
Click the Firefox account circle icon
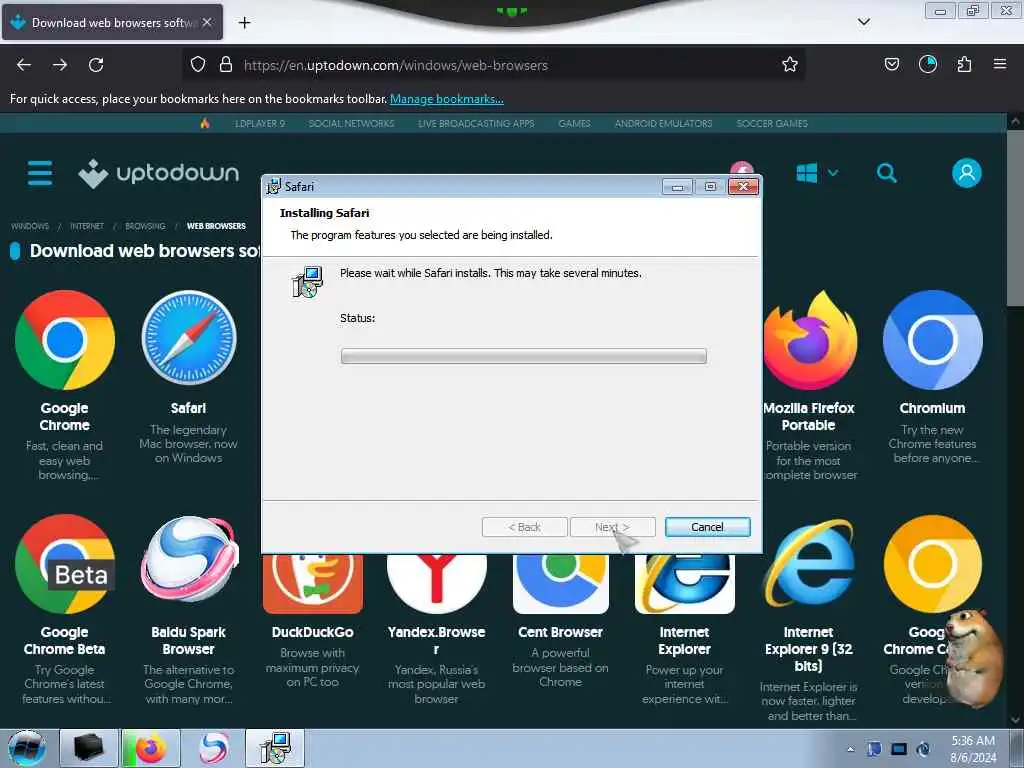[x=927, y=64]
